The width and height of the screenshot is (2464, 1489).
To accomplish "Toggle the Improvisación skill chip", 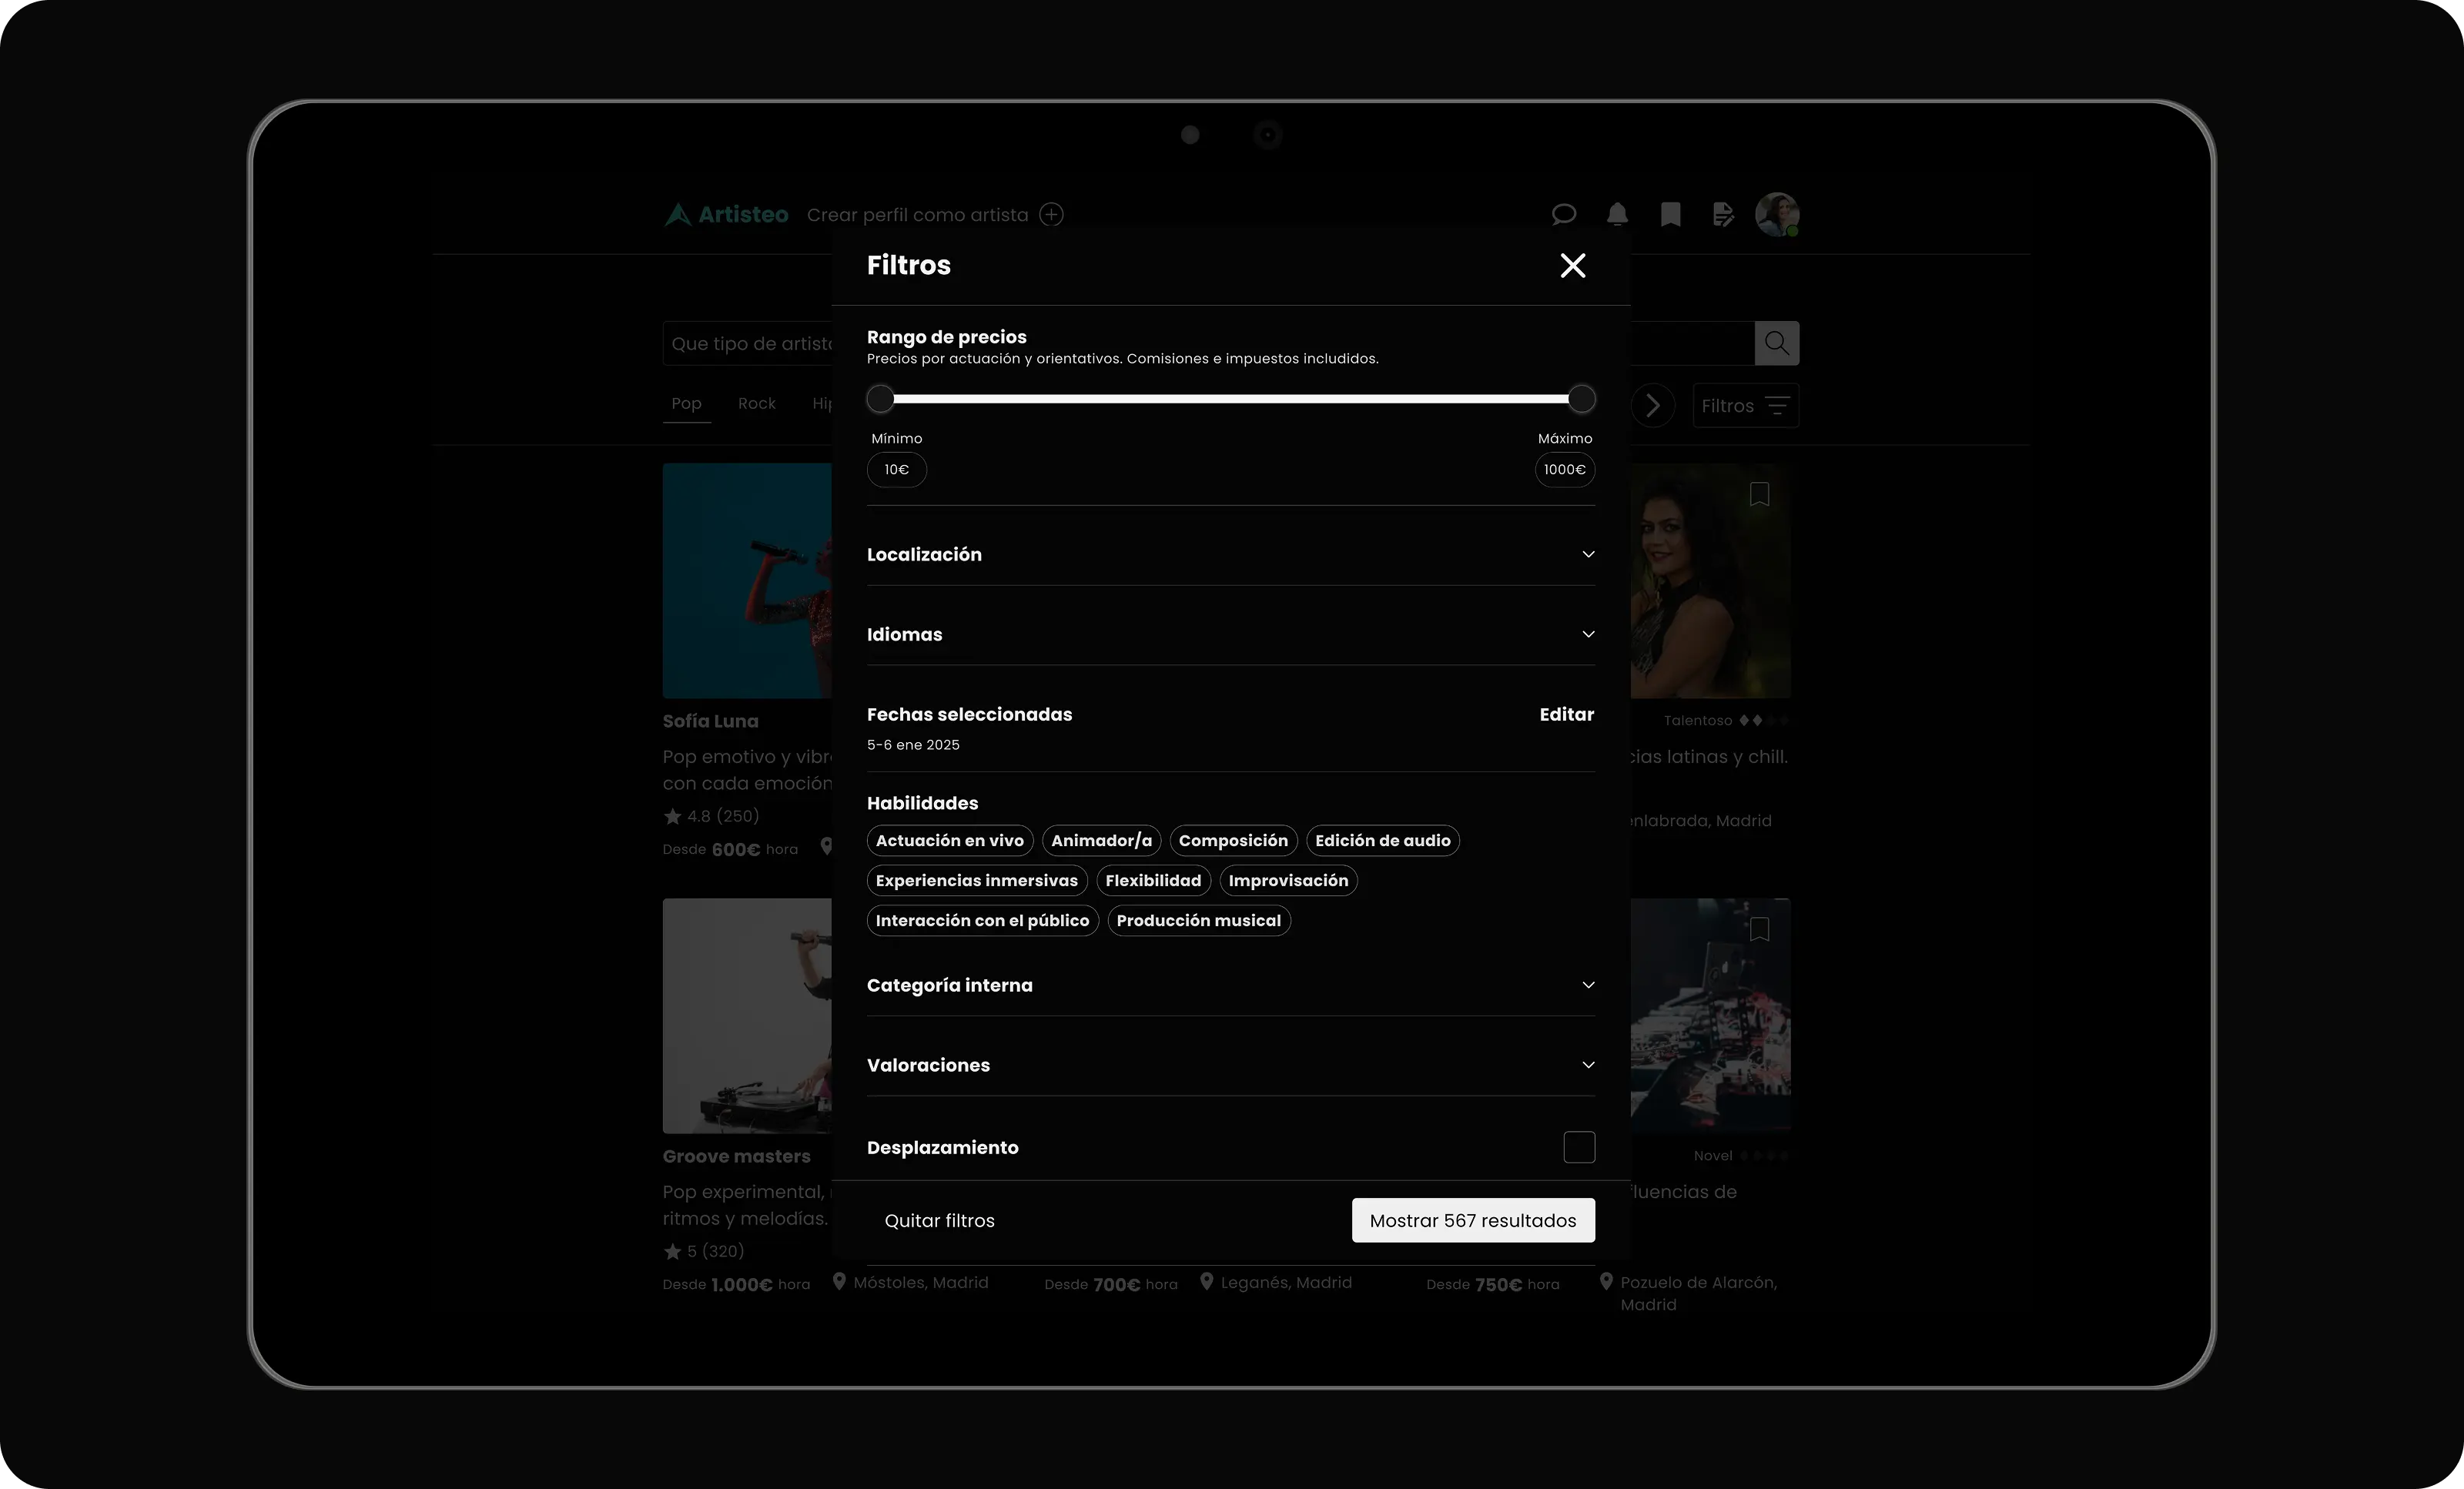I will pos(1288,880).
